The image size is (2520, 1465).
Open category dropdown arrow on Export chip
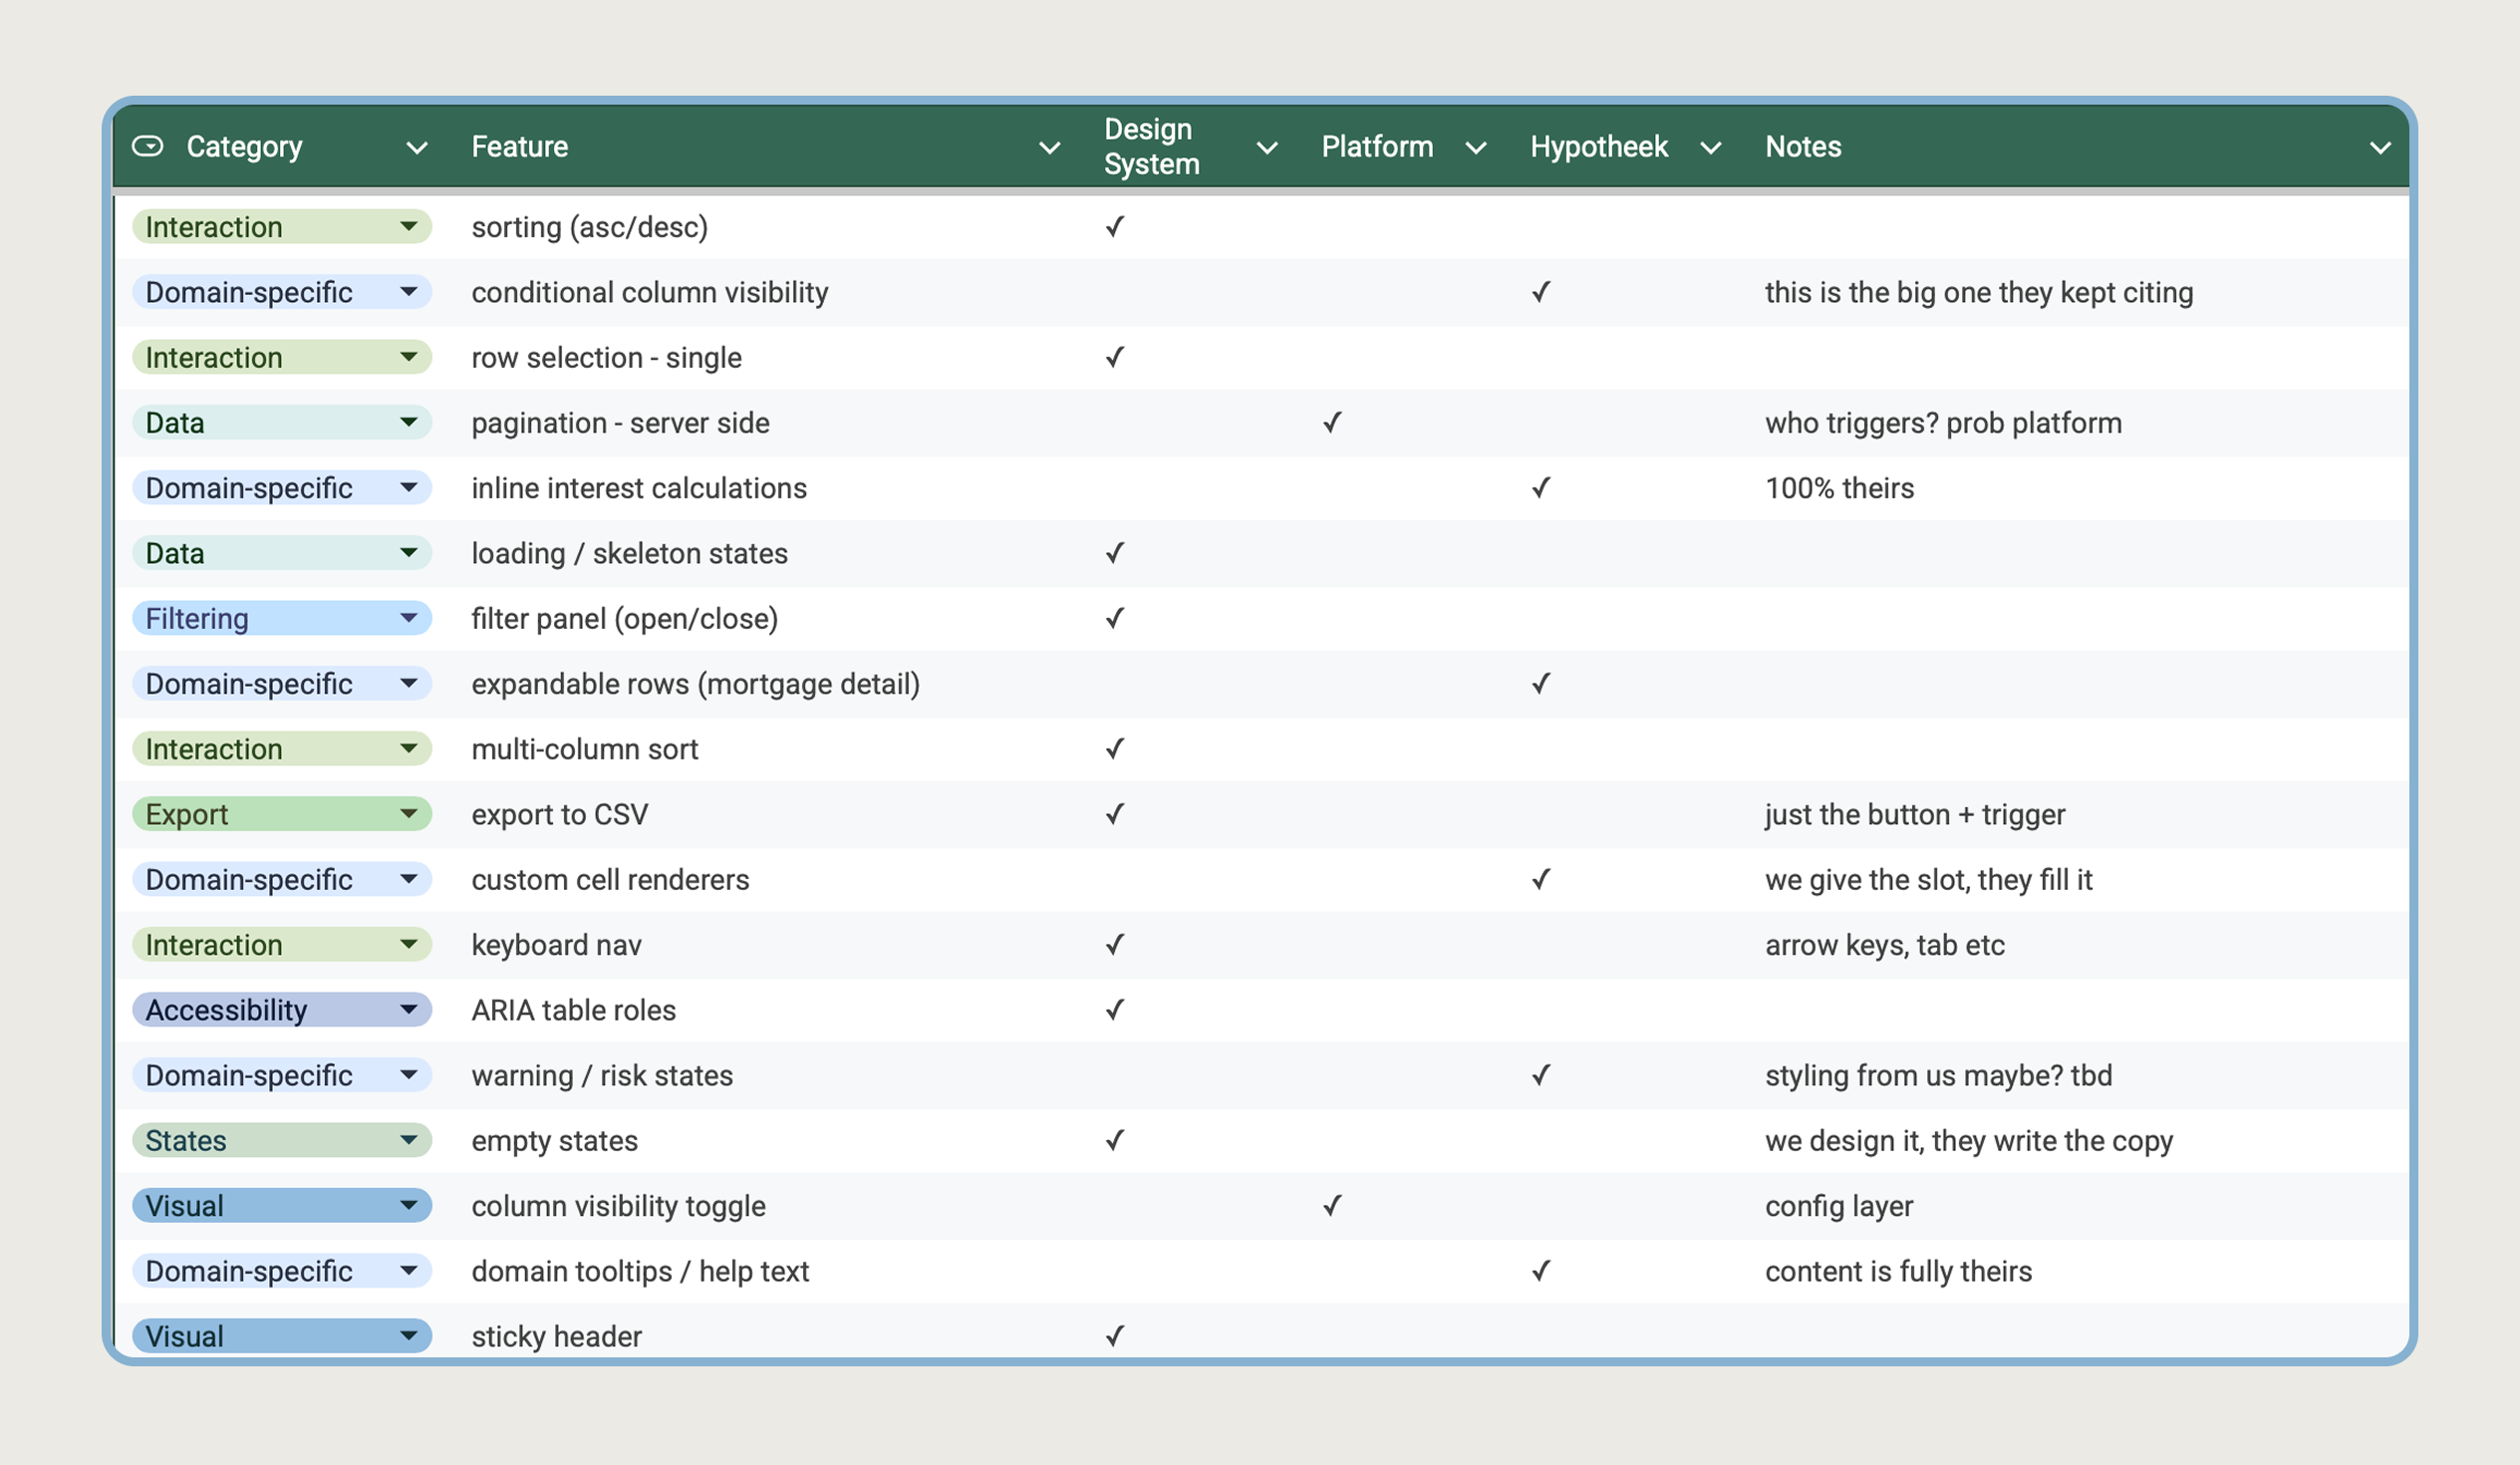pos(408,814)
